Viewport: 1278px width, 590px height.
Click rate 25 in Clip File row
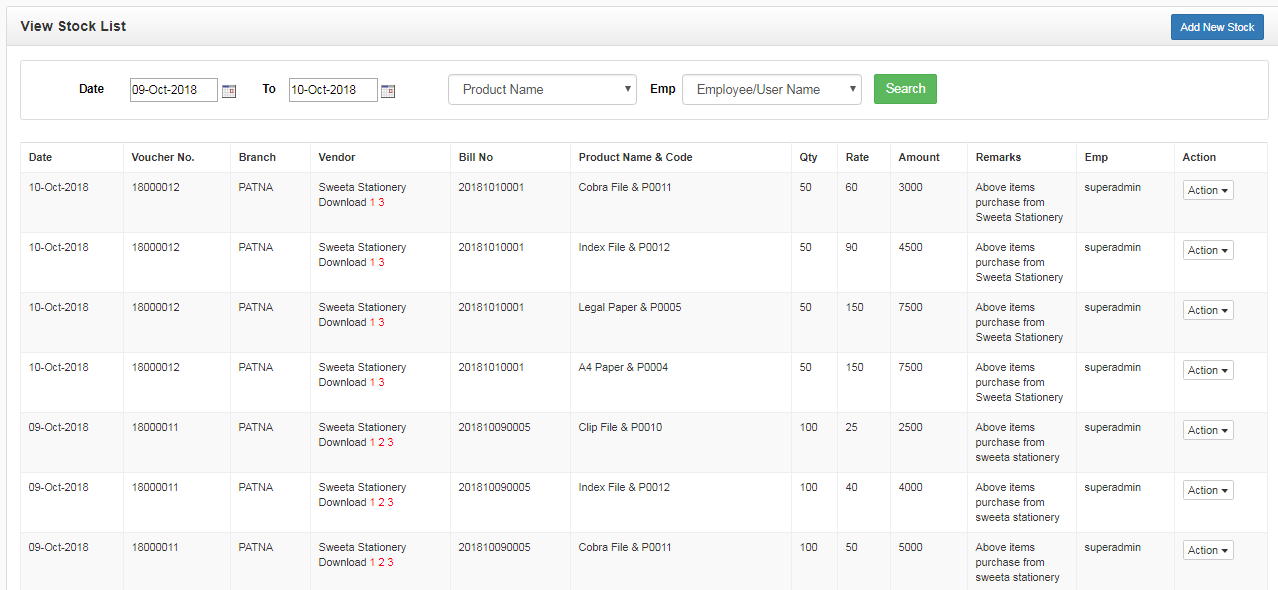pos(851,427)
